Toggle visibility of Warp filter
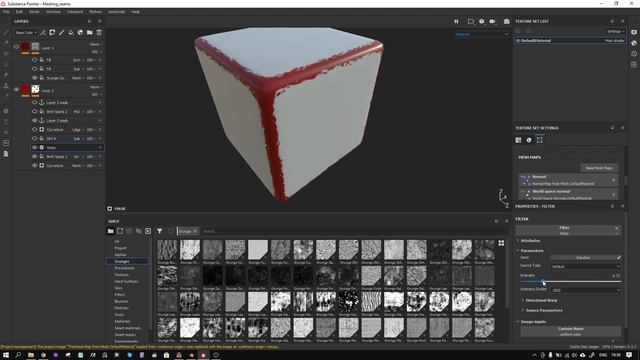The width and height of the screenshot is (640, 360). click(35, 147)
